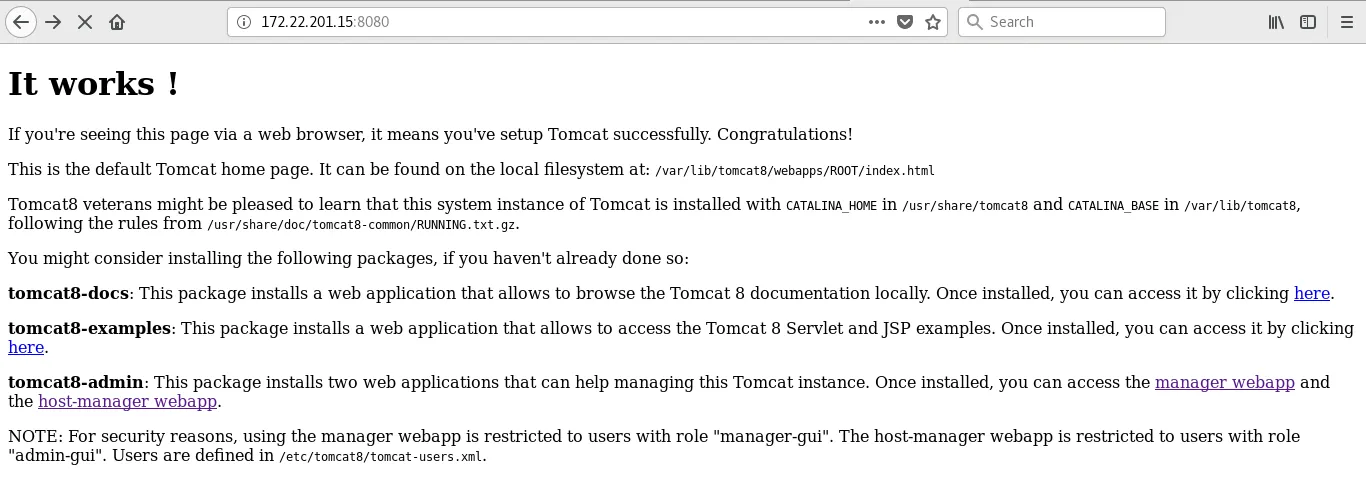The height and width of the screenshot is (489, 1366).
Task: Bookmark this page with the star
Action: [x=932, y=22]
